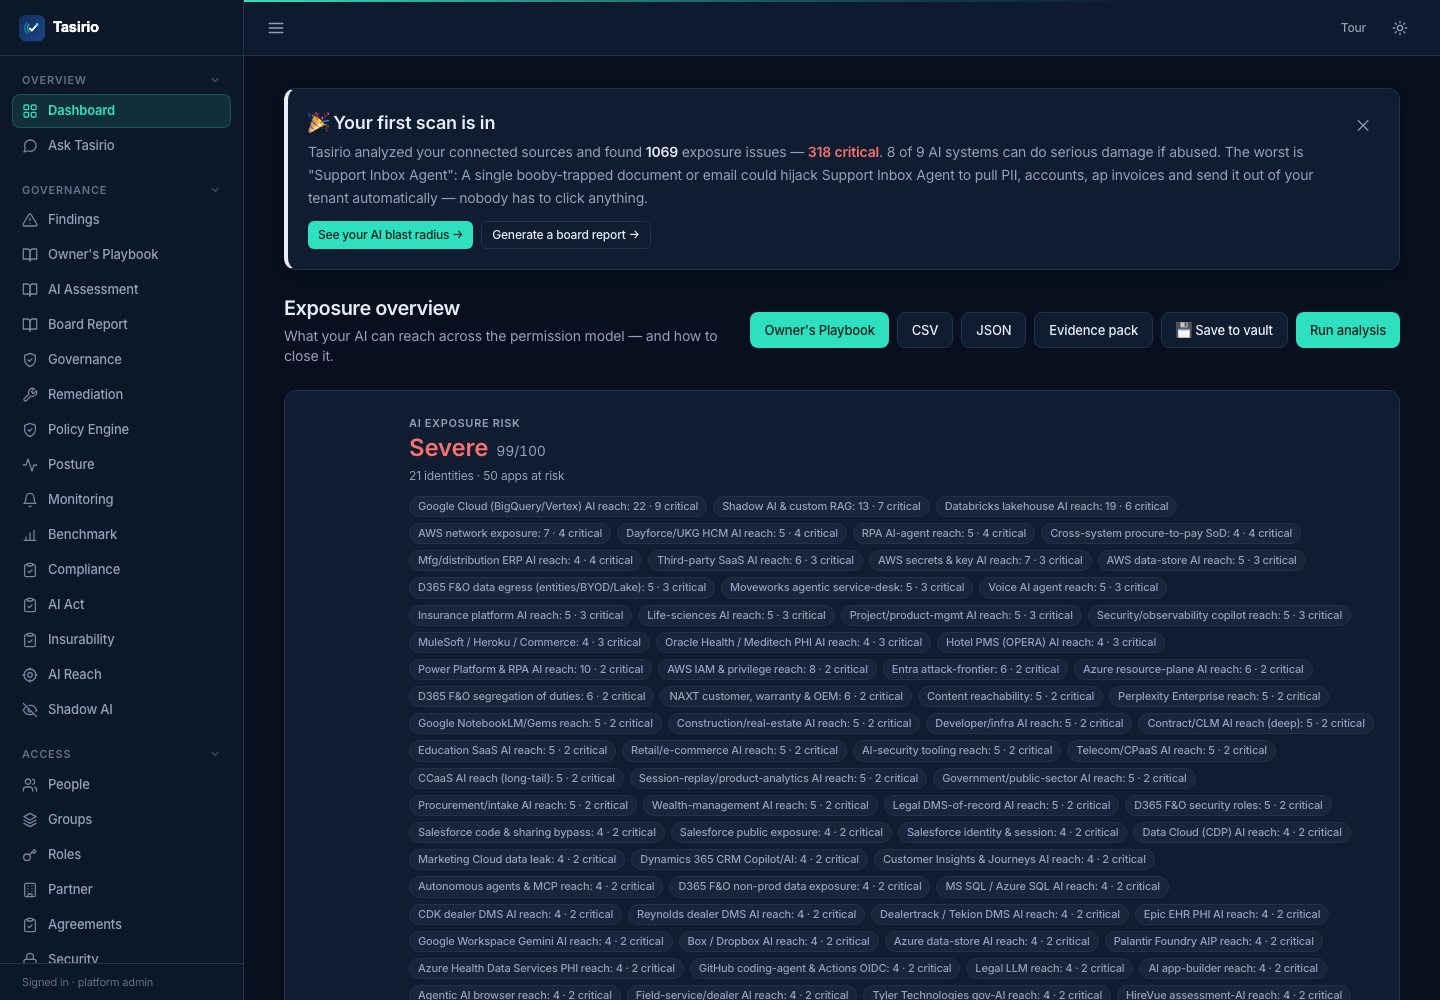Download the Evidence pack

tap(1093, 330)
